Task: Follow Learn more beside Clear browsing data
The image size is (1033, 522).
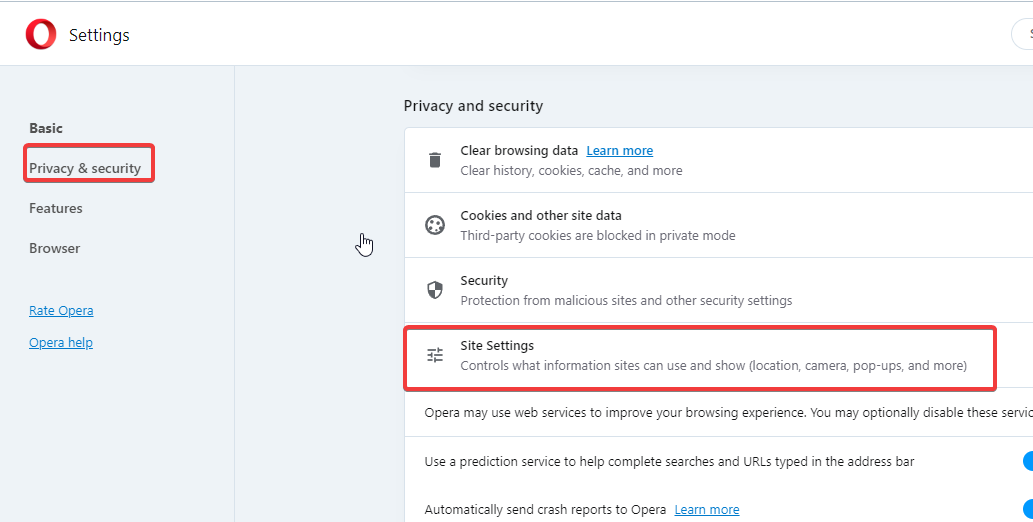Action: [620, 150]
